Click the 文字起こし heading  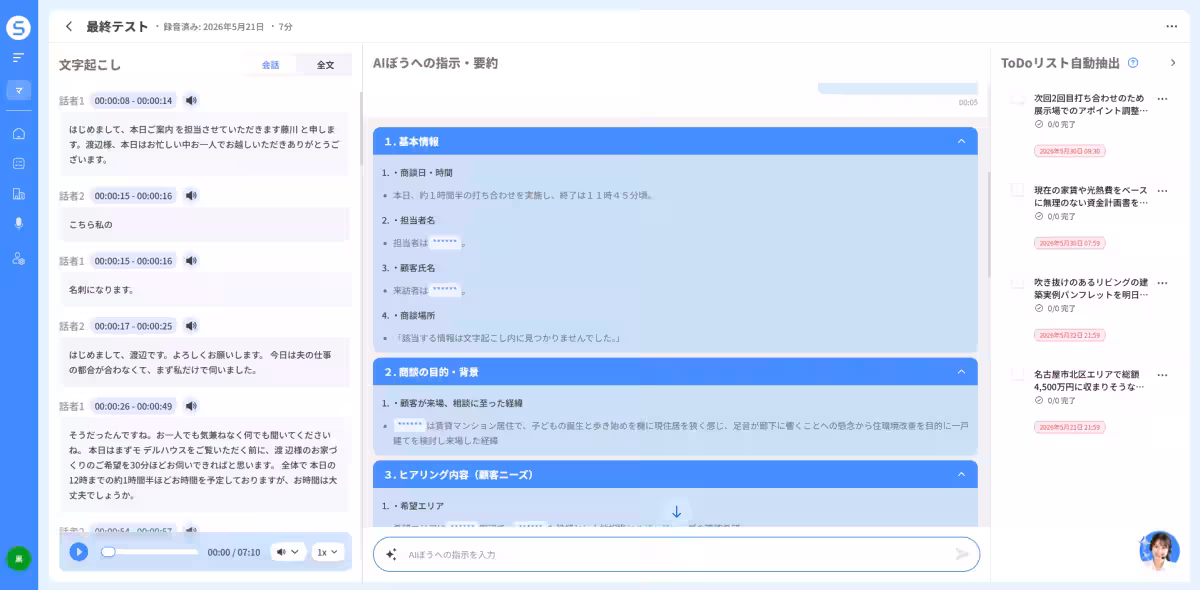(x=90, y=65)
